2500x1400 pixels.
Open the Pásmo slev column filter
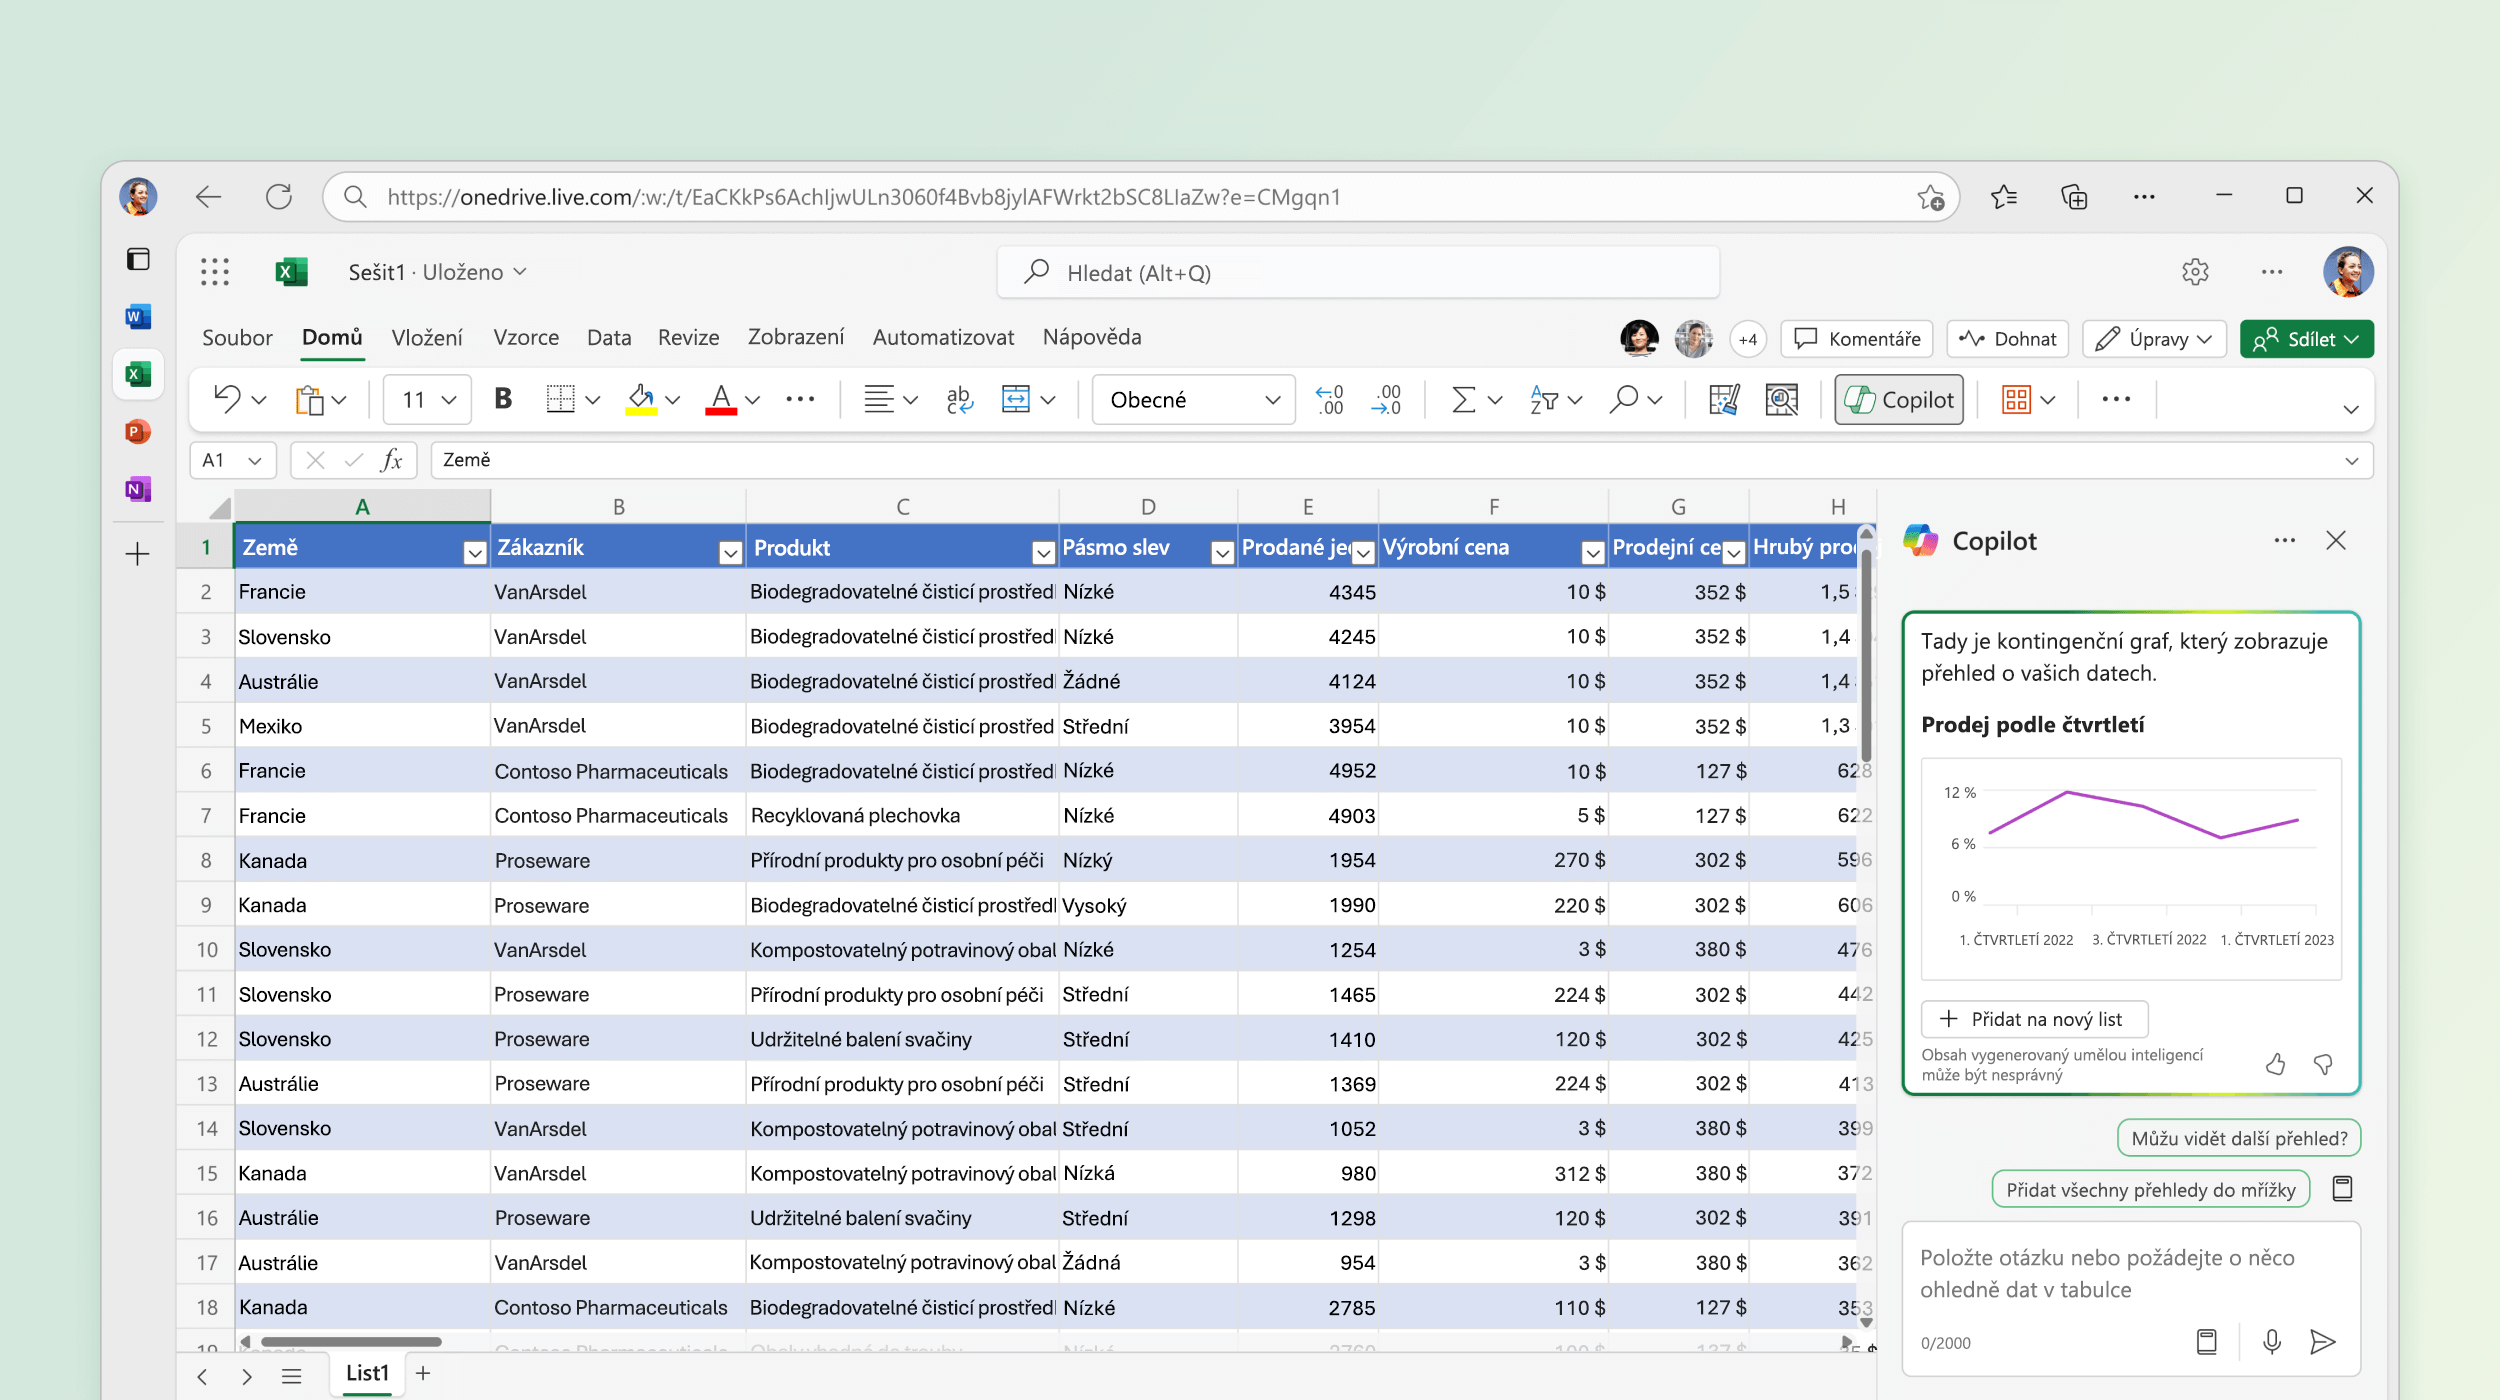coord(1222,552)
